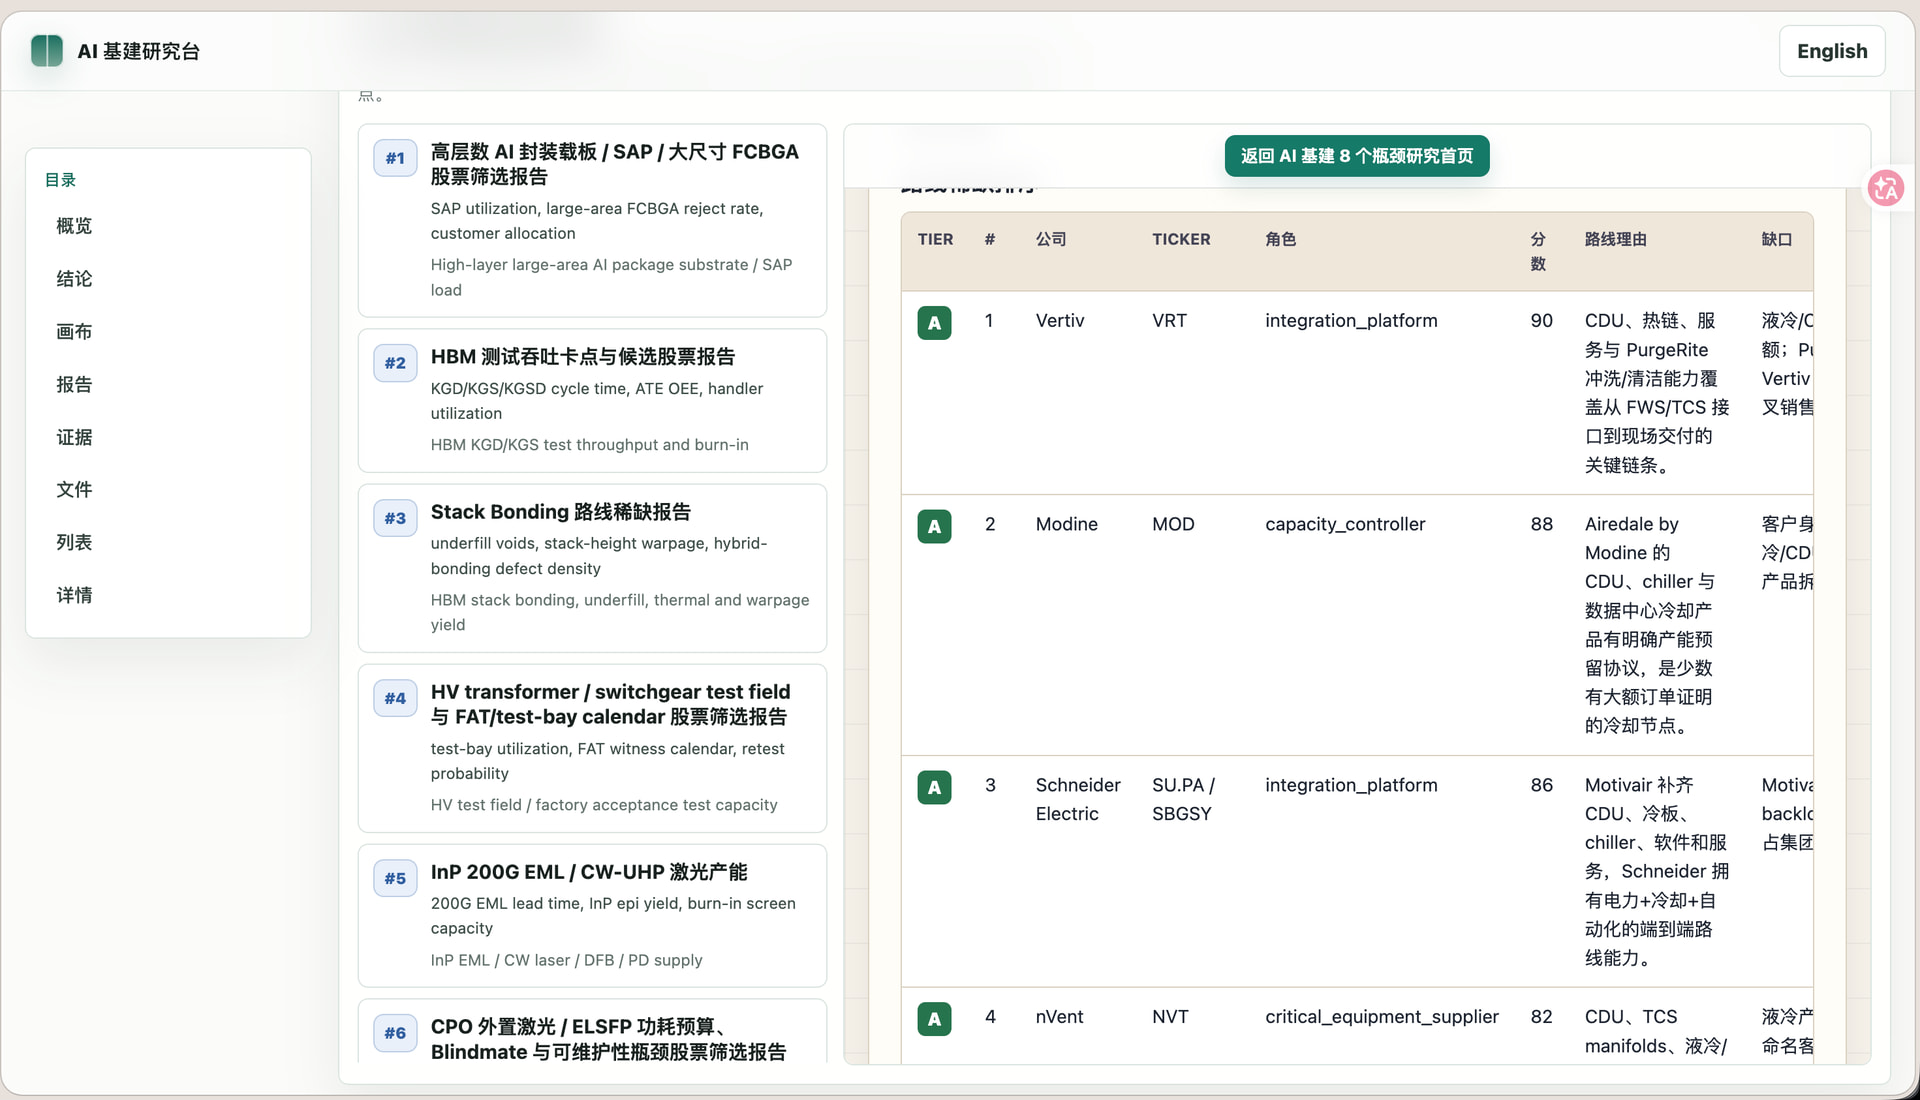The image size is (1920, 1100).
Task: Click the 缺口 column header
Action: pos(1776,239)
